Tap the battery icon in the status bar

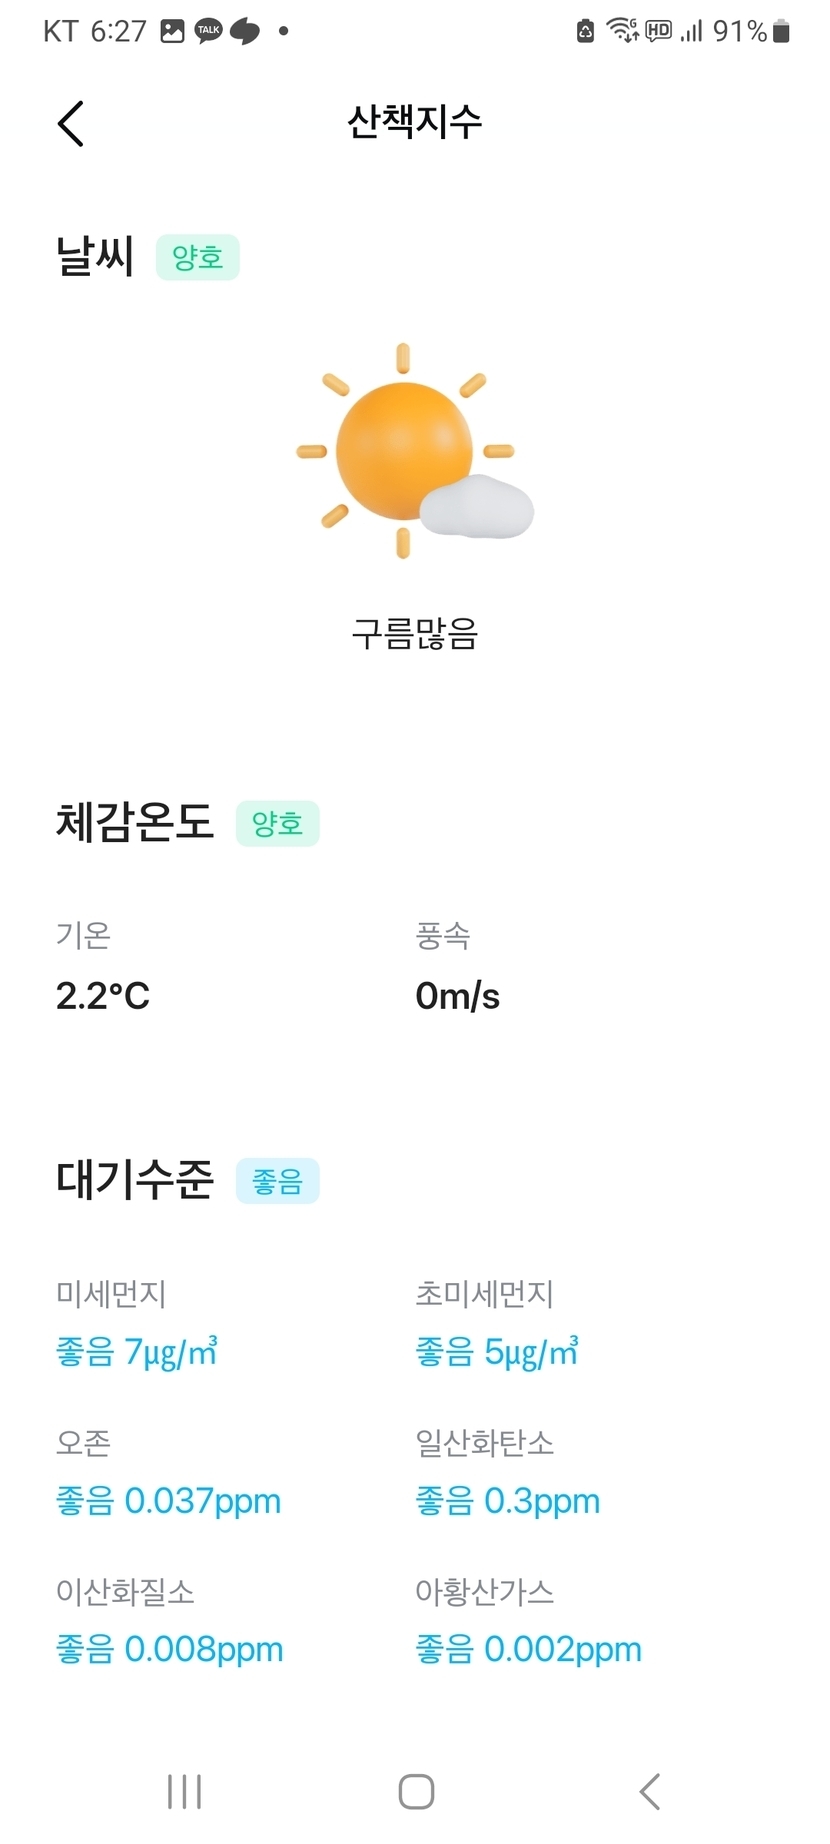782,31
